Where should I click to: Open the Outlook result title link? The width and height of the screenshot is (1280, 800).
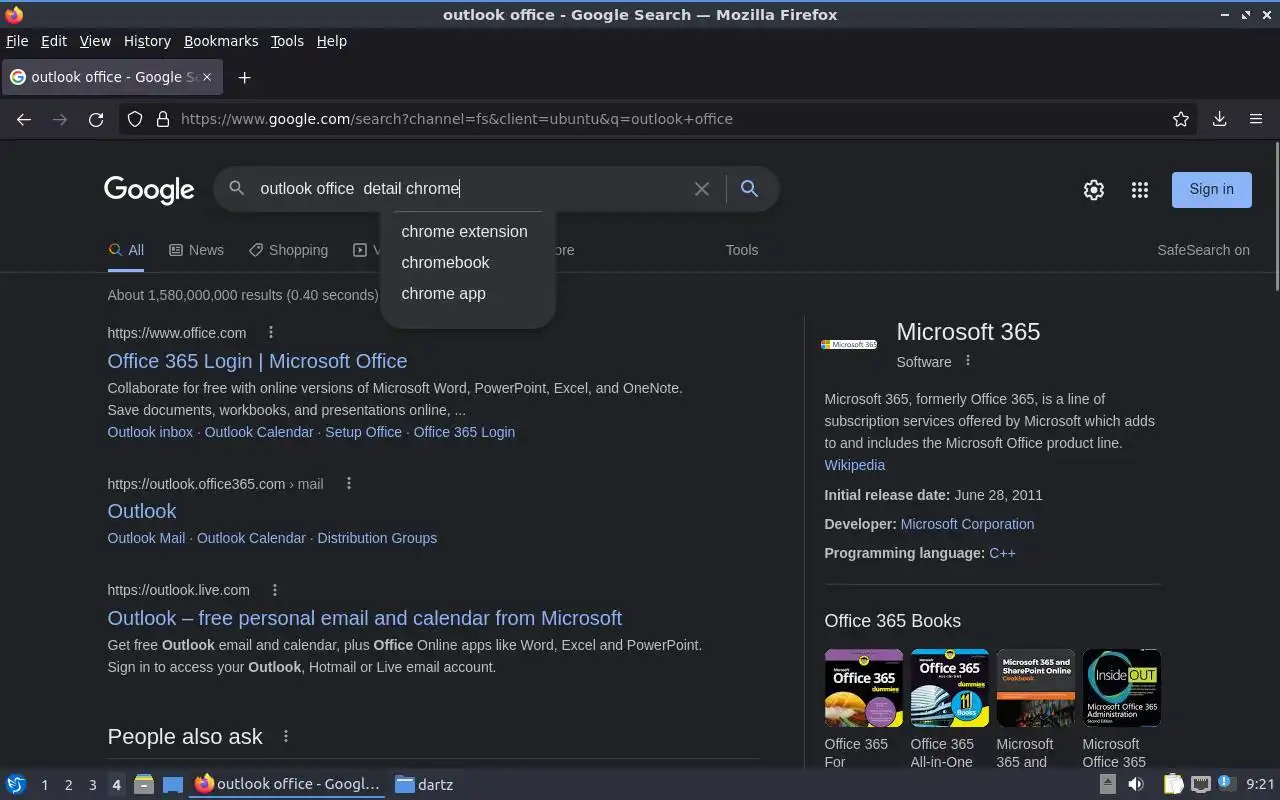[142, 511]
